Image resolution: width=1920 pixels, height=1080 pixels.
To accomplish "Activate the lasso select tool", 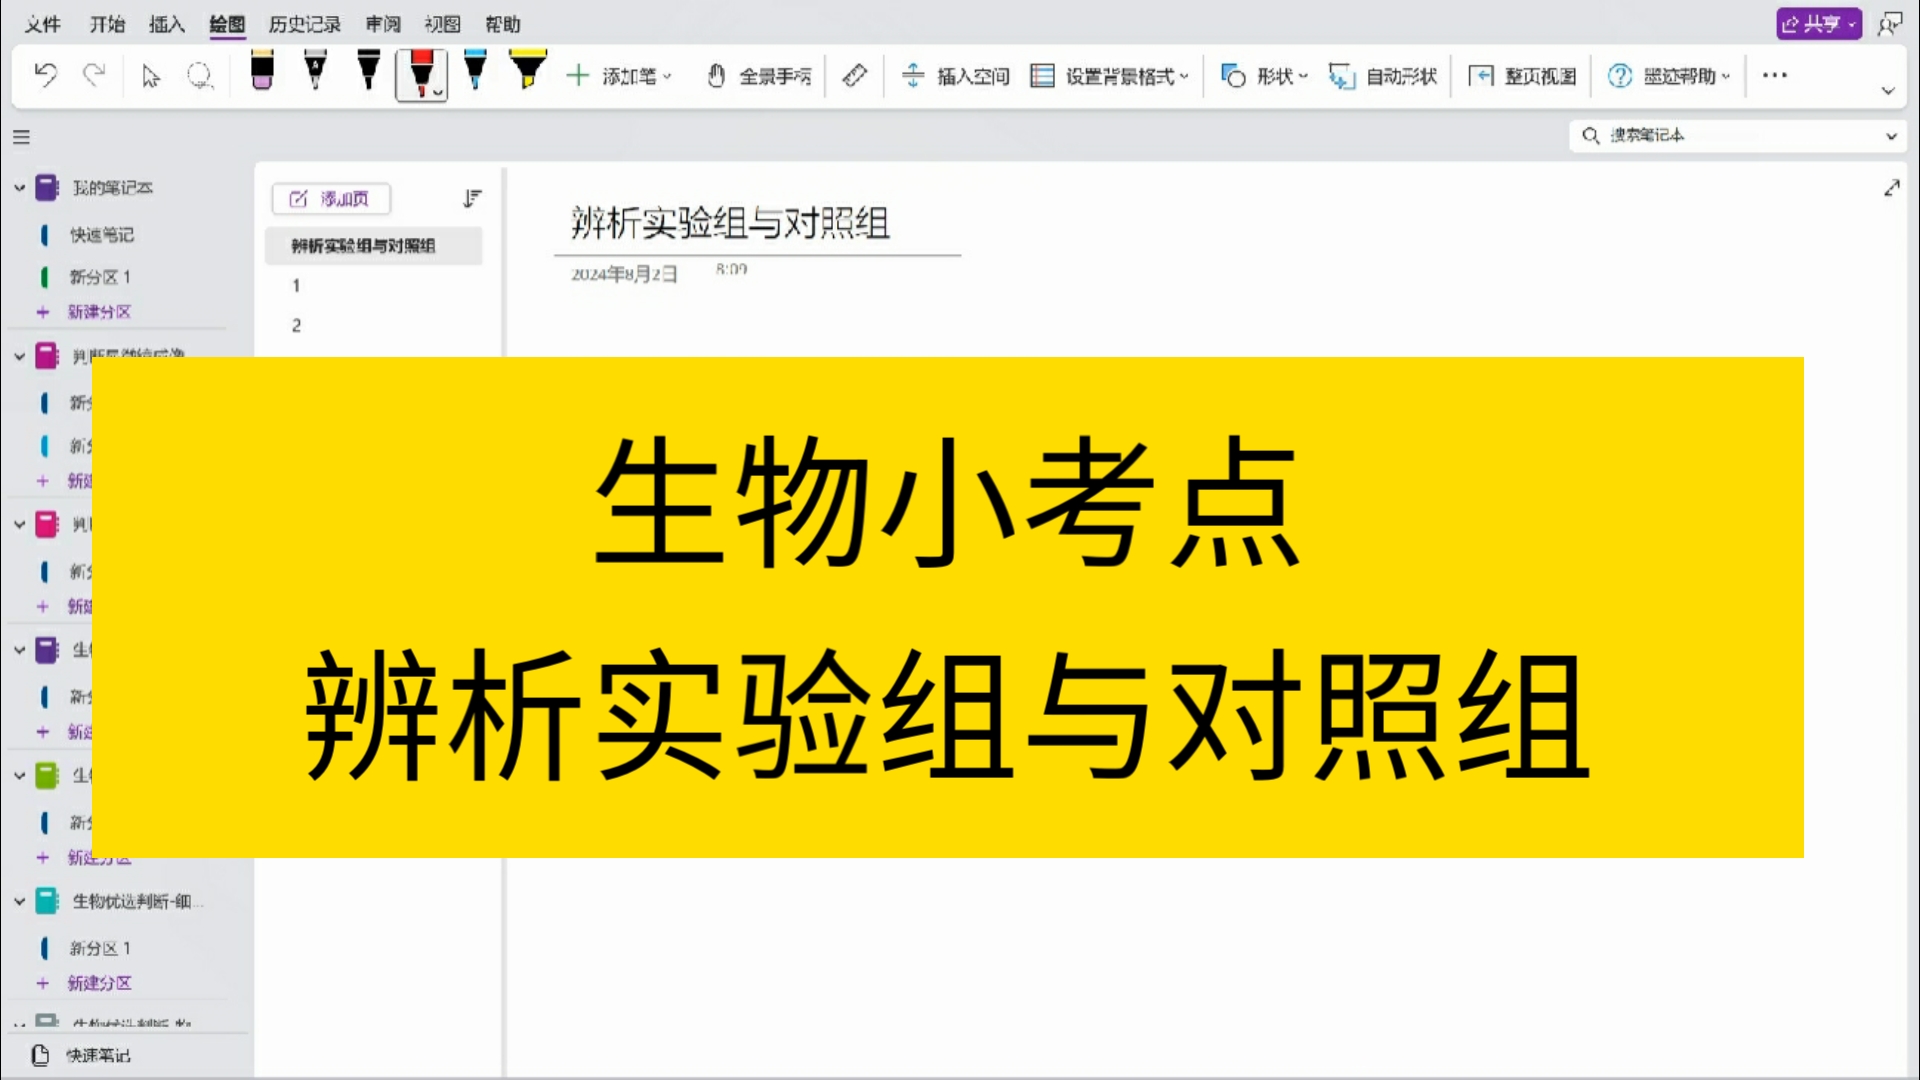I will (200, 76).
